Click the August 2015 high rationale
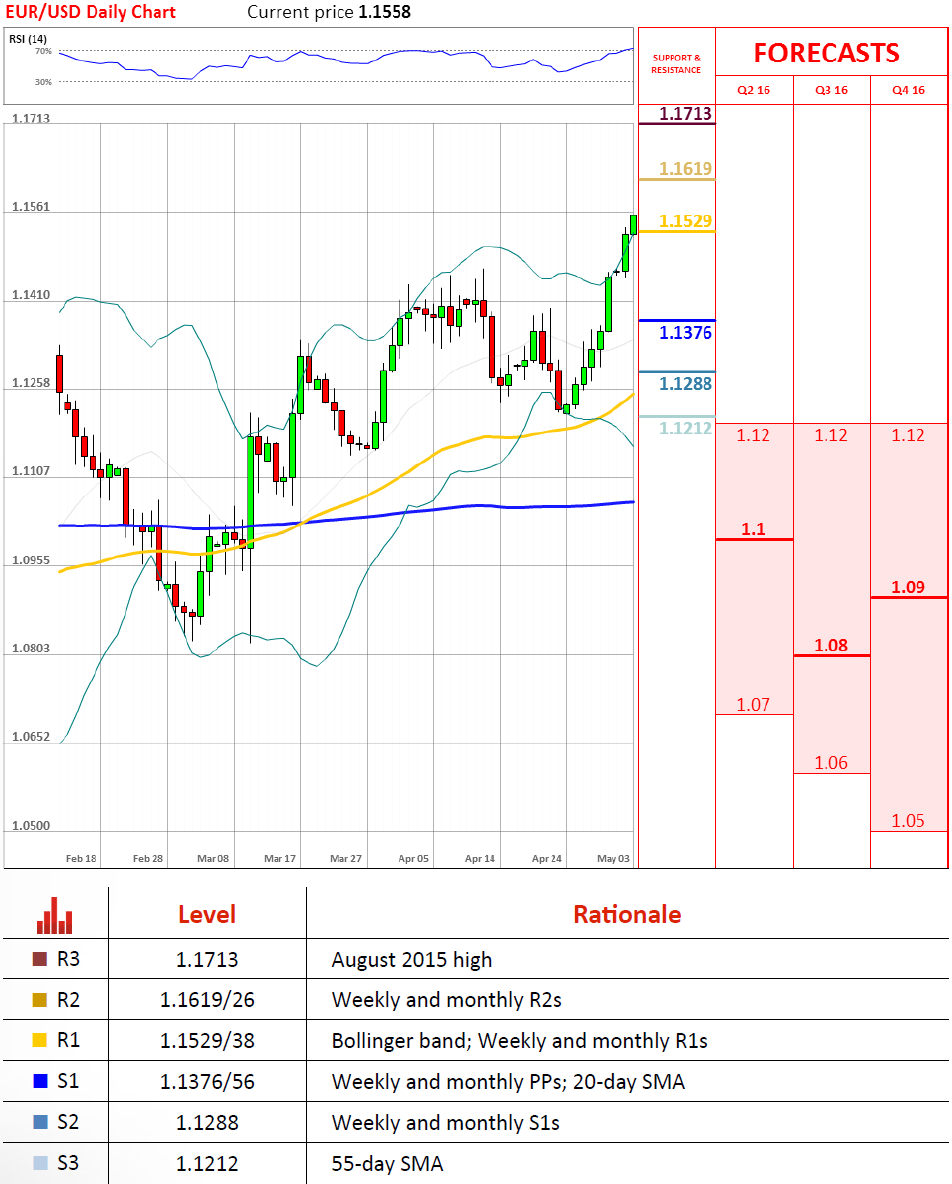This screenshot has width=952, height=1184. click(412, 960)
